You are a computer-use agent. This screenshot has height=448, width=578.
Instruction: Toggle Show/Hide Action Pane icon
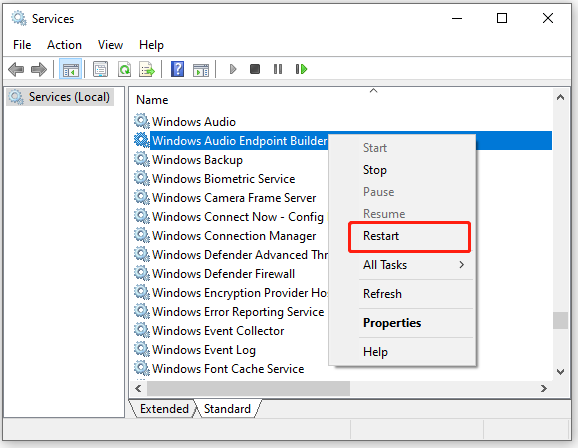(x=201, y=69)
